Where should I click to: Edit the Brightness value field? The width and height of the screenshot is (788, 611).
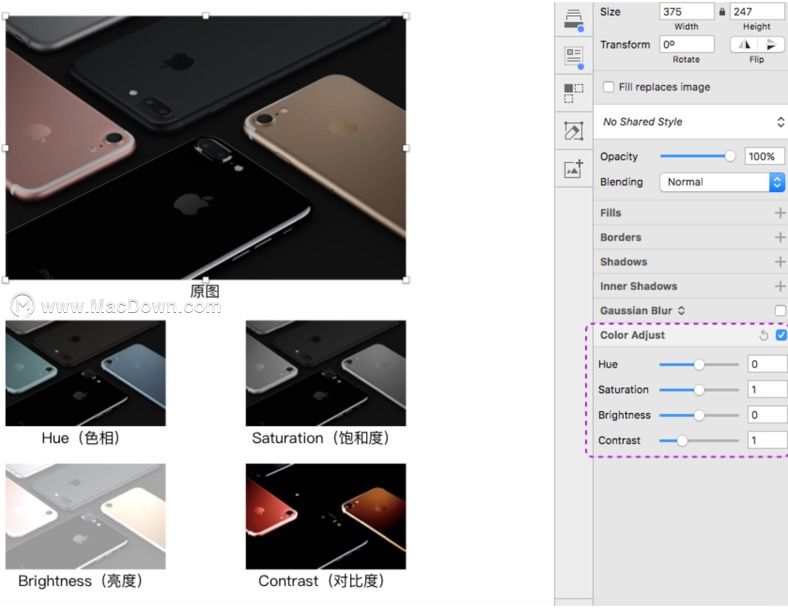coord(767,415)
